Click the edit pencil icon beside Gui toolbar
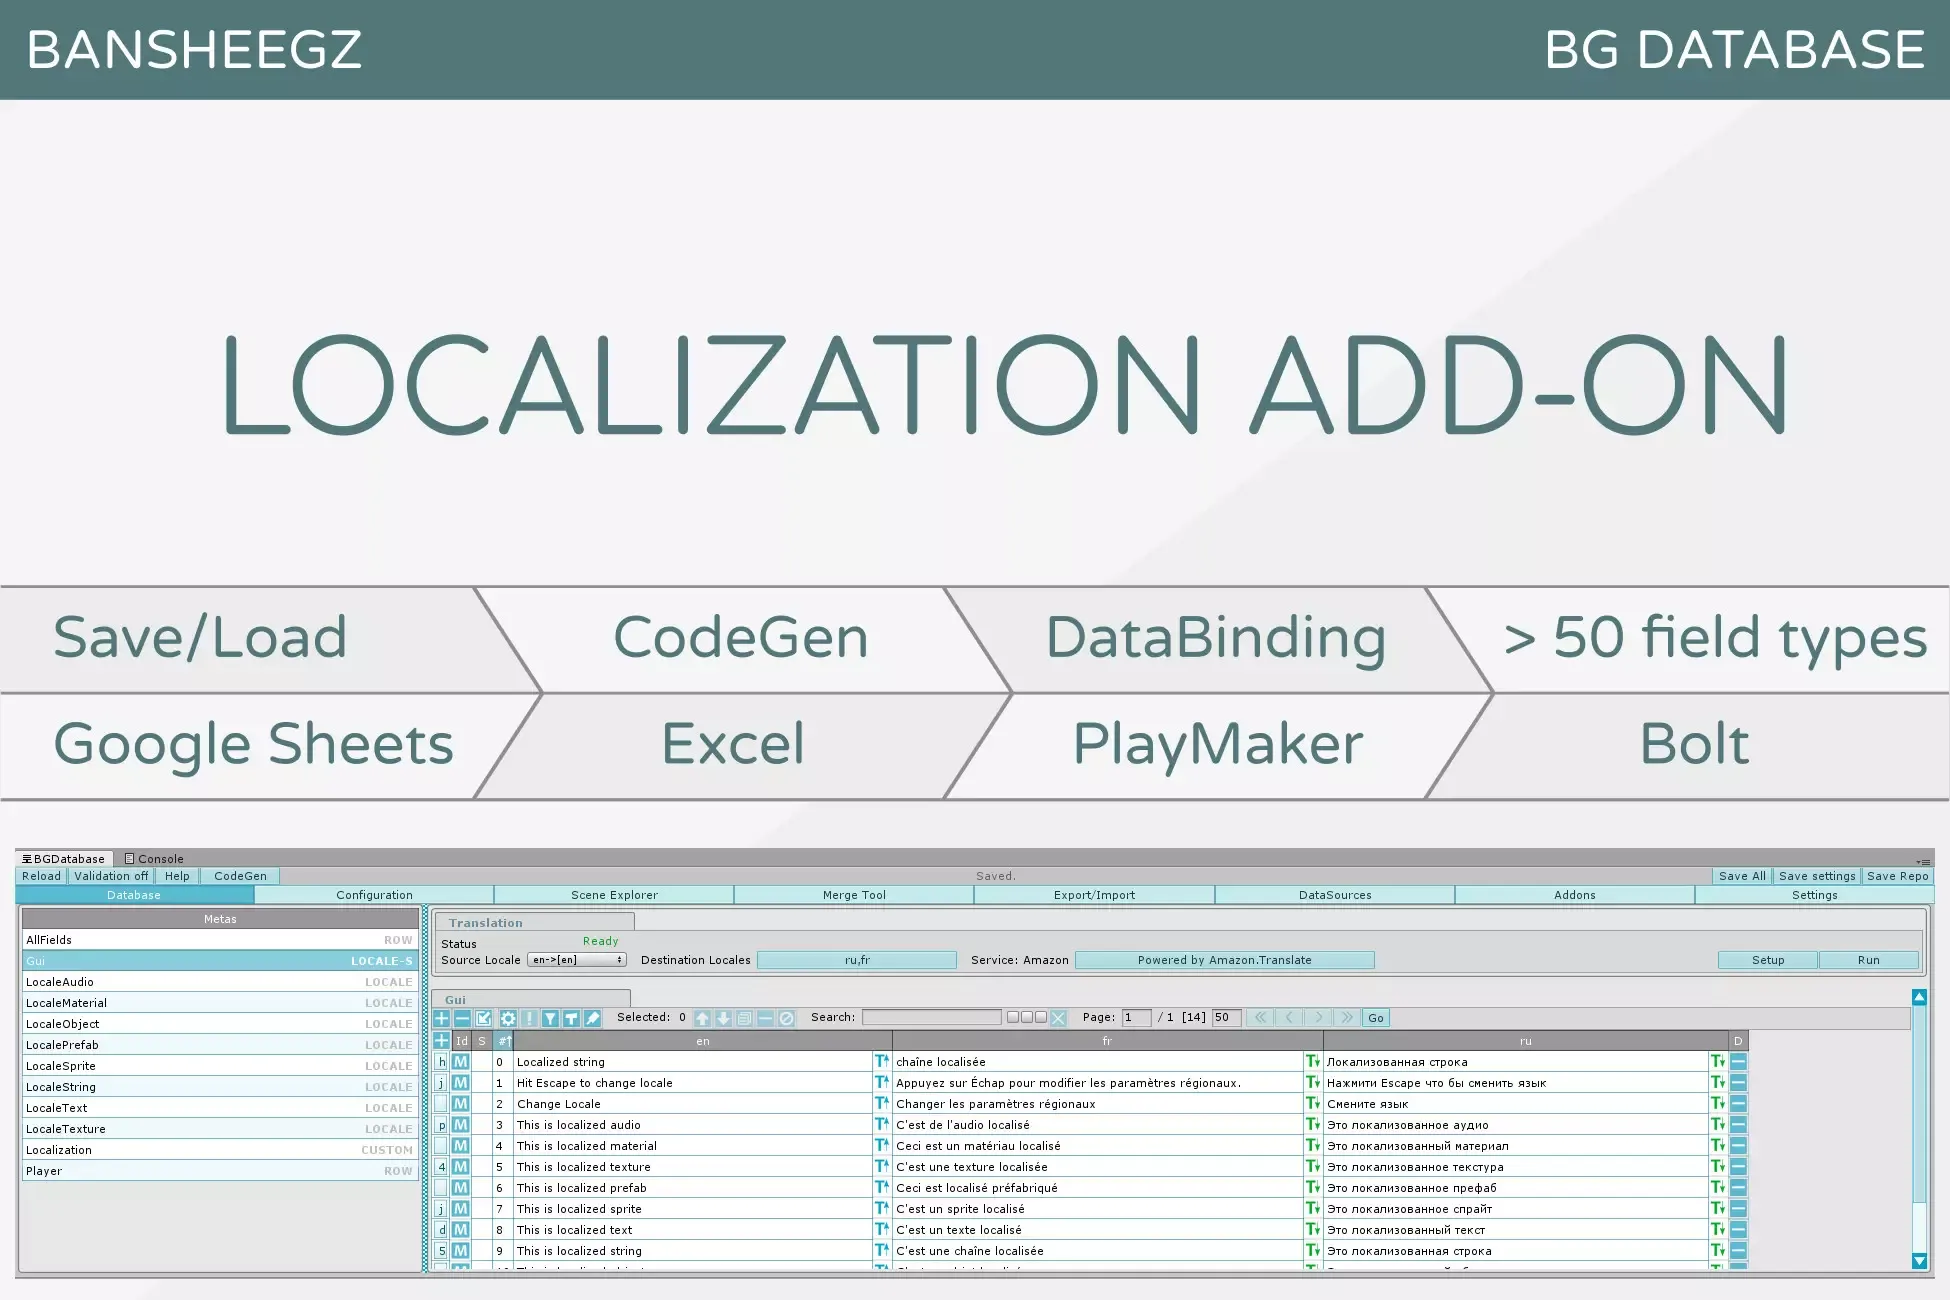The width and height of the screenshot is (1950, 1300). coord(592,1018)
